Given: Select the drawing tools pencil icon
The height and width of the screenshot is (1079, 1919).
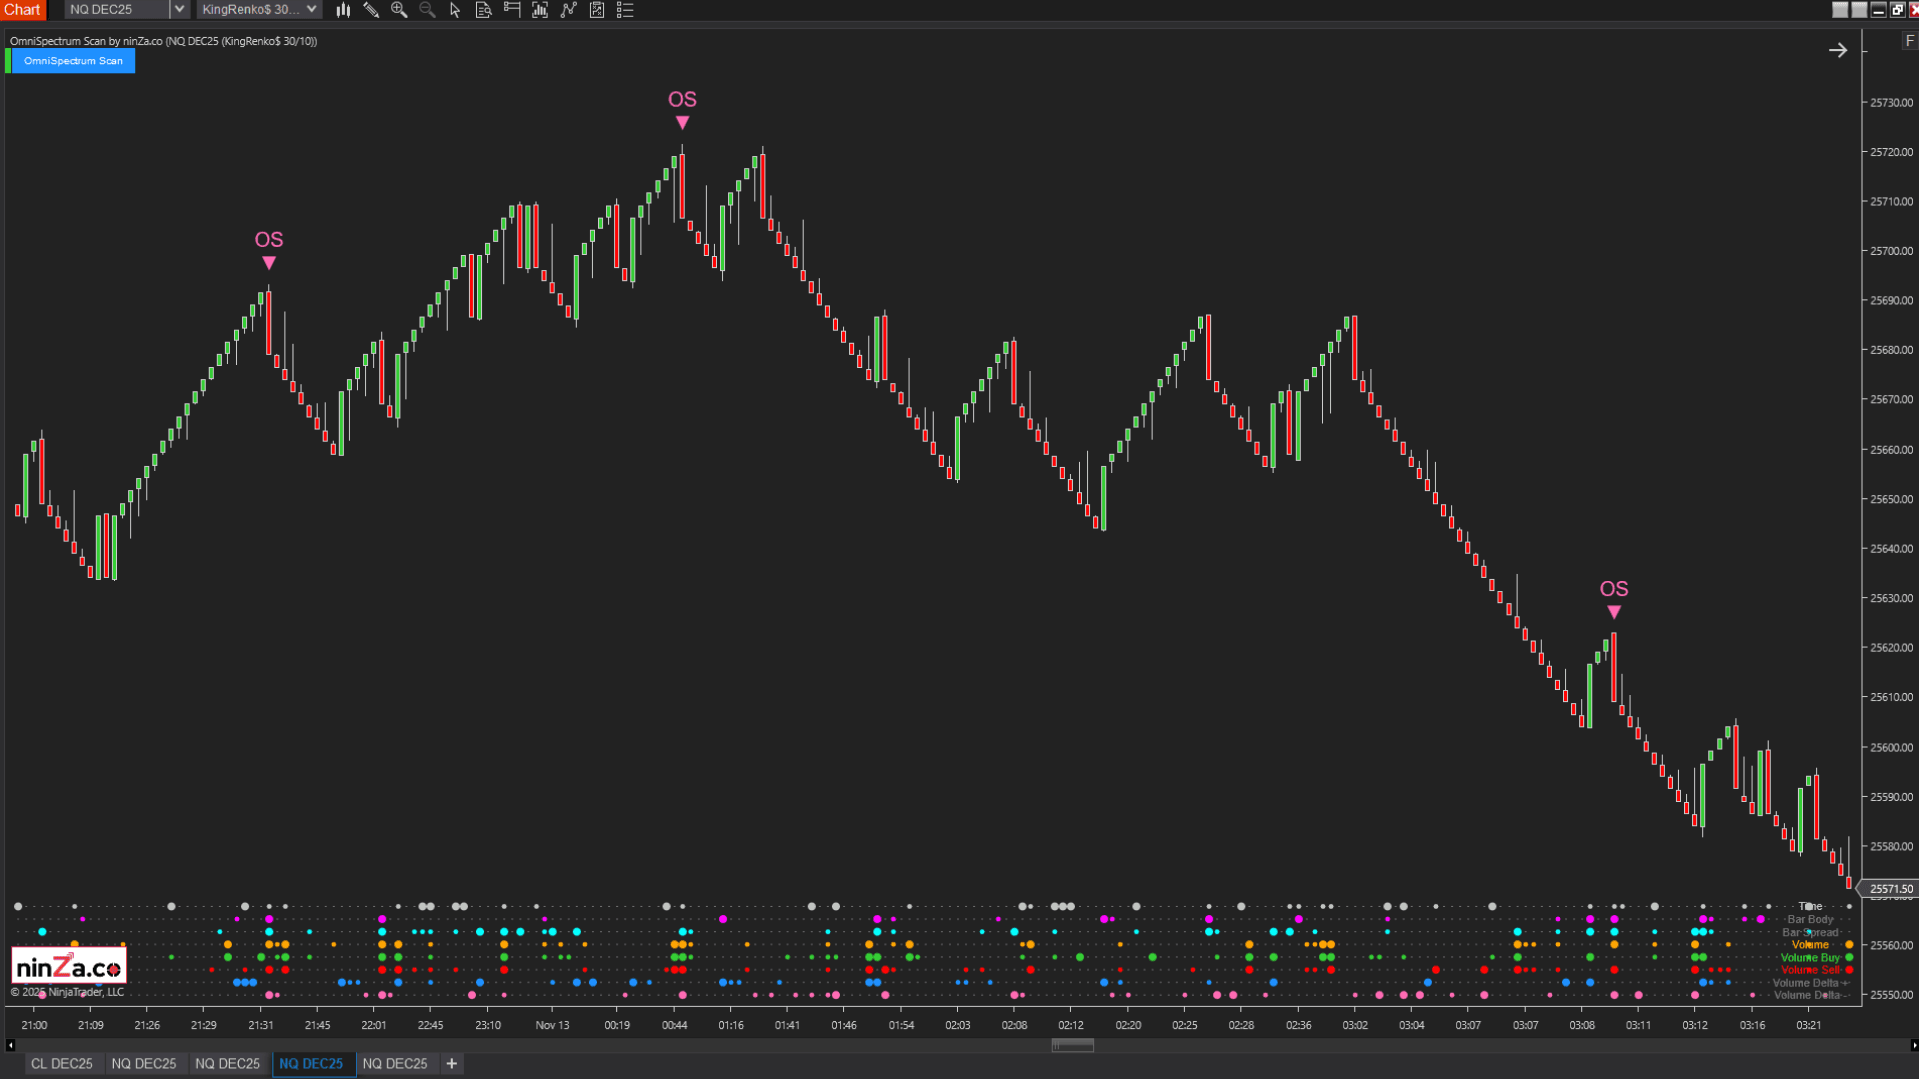Looking at the screenshot, I should tap(371, 10).
